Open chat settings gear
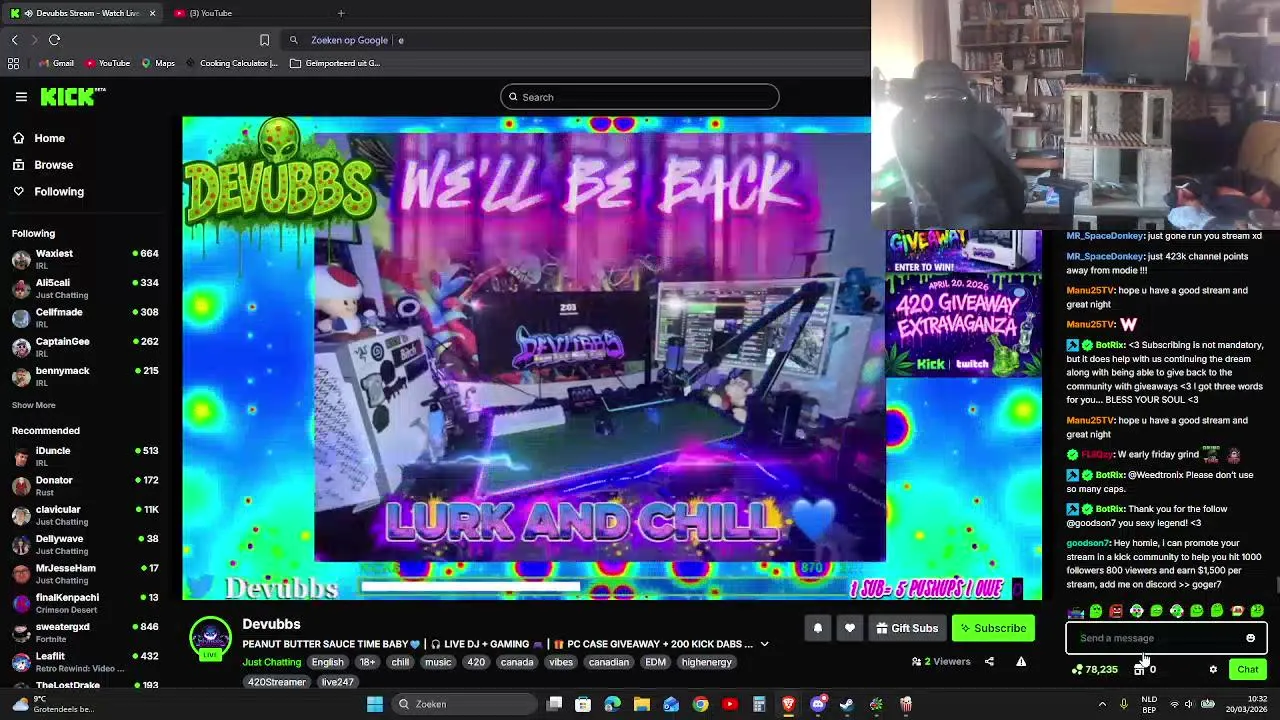The image size is (1280, 720). pyautogui.click(x=1213, y=670)
